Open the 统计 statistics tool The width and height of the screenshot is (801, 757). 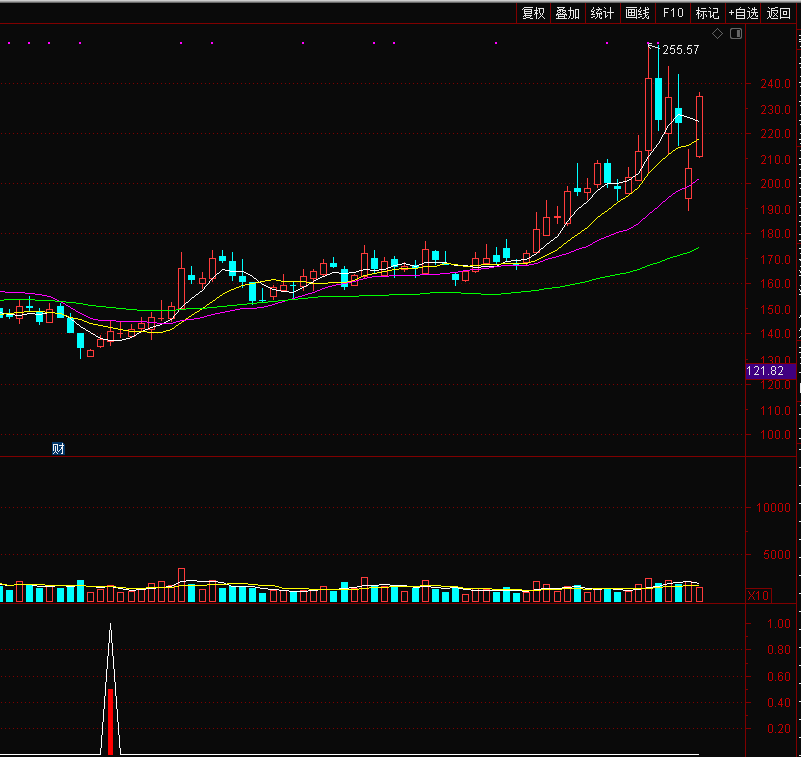[602, 13]
